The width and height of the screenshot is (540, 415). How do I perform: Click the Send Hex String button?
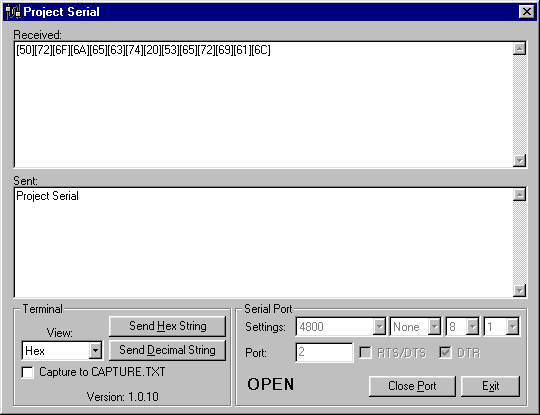168,326
